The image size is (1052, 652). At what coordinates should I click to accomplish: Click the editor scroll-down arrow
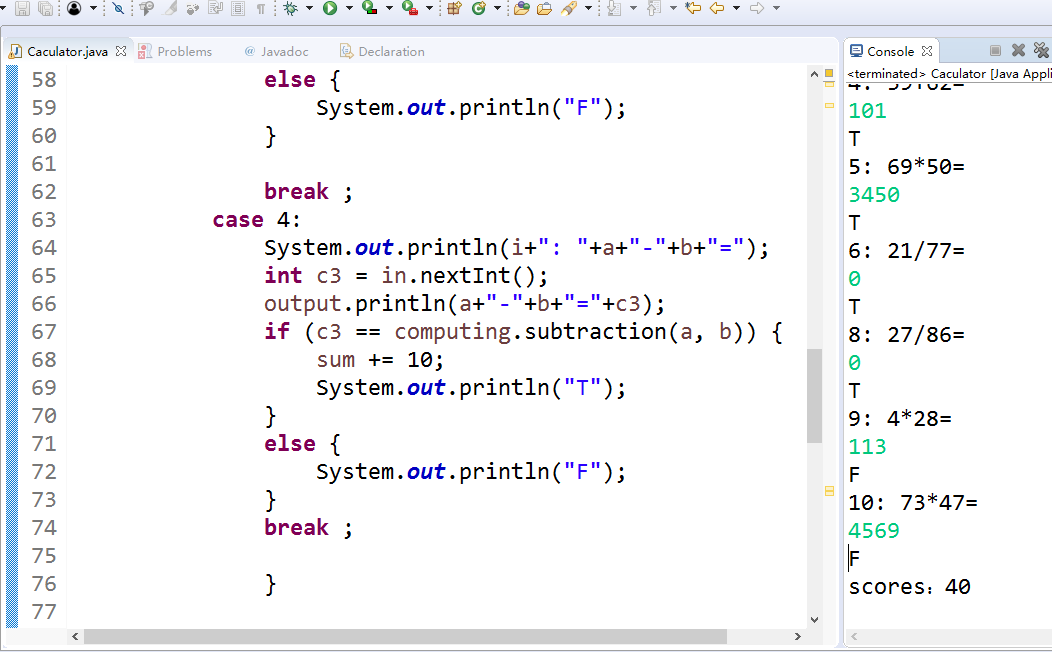tap(814, 620)
